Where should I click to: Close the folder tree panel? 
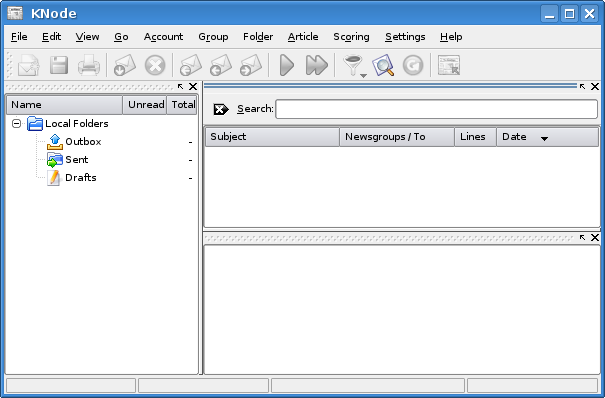click(193, 87)
